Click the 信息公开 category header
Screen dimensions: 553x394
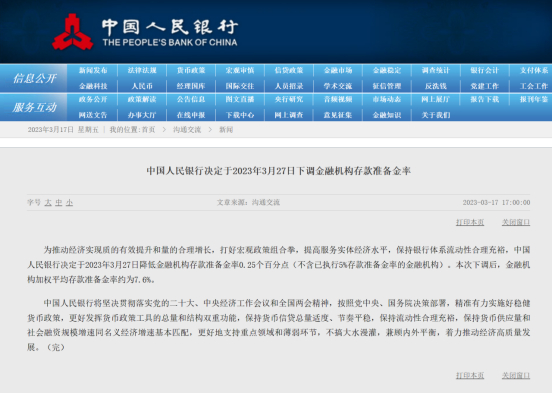(34, 78)
